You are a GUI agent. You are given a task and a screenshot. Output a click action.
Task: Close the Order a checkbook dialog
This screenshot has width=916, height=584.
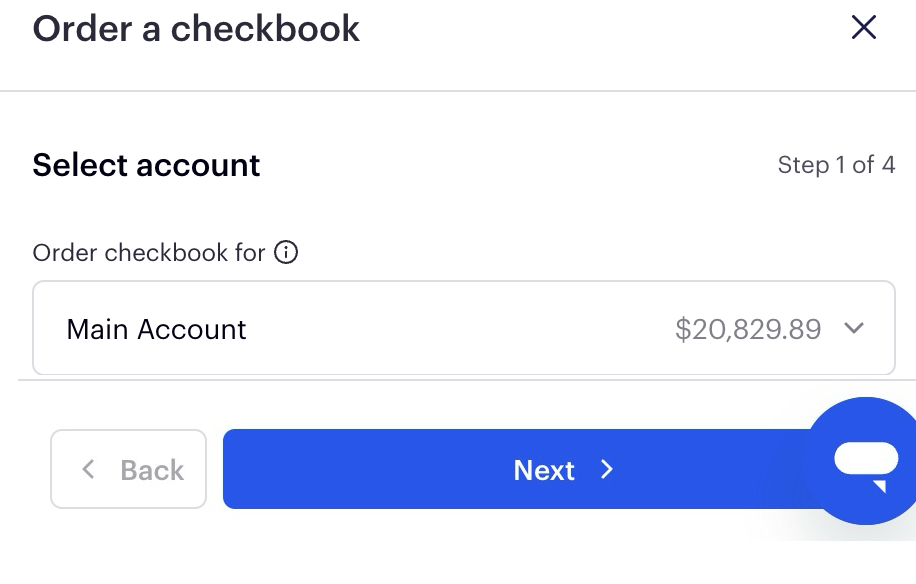coord(863,27)
